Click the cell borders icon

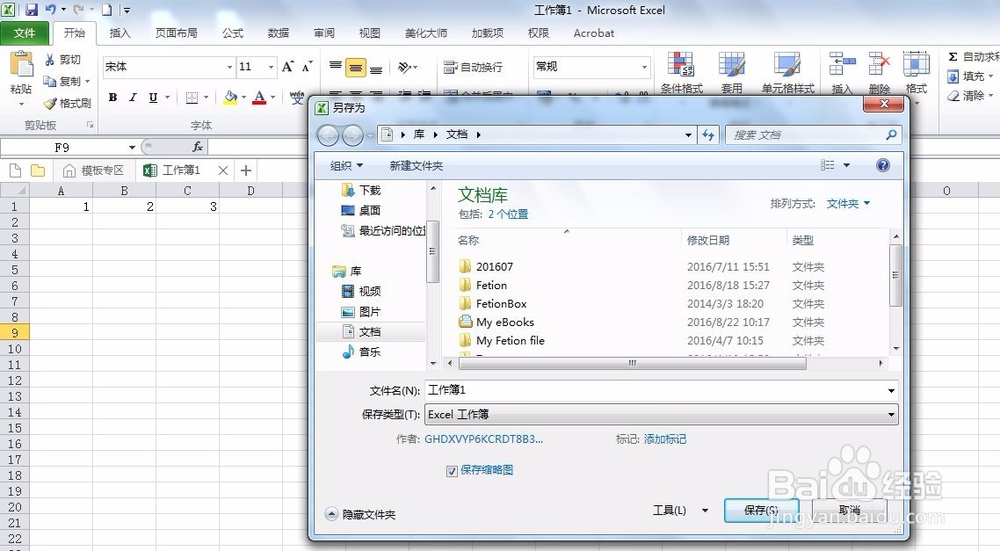click(x=192, y=98)
